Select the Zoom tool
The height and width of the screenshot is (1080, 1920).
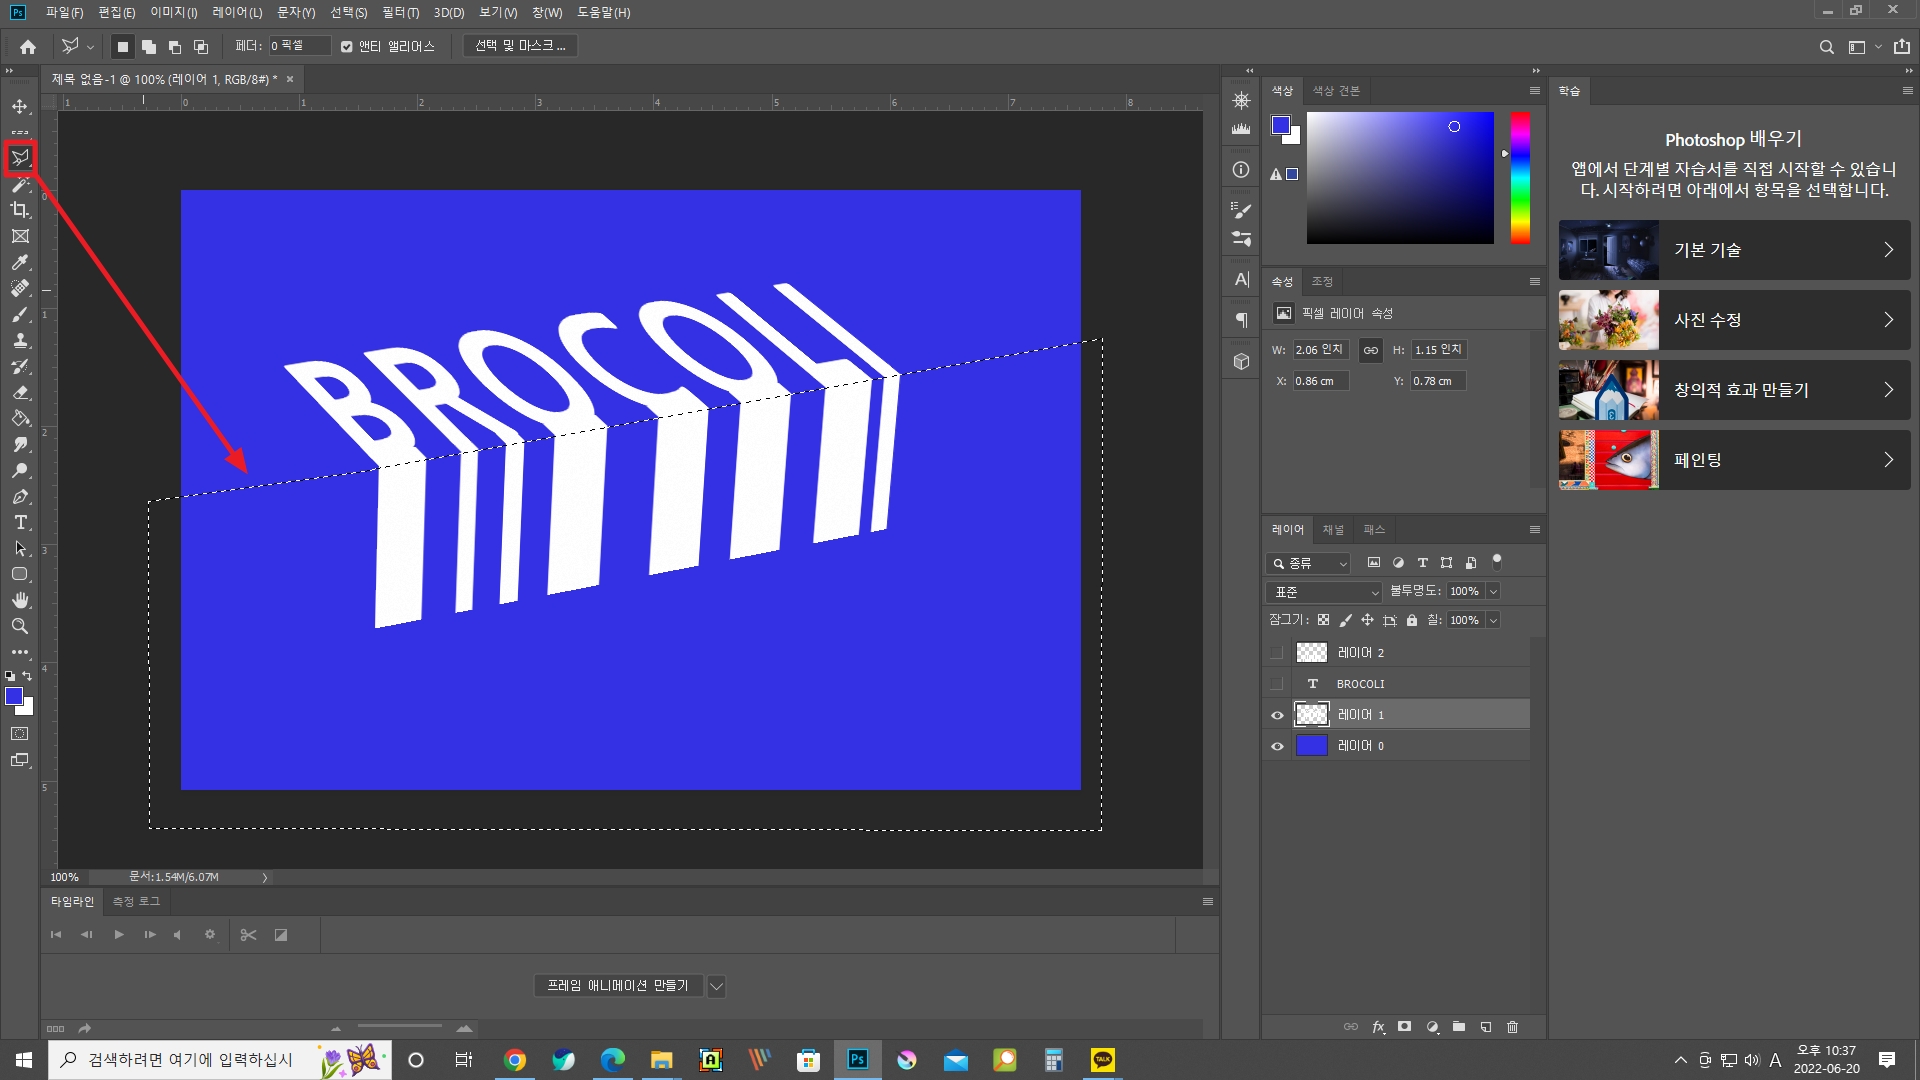pos(20,626)
